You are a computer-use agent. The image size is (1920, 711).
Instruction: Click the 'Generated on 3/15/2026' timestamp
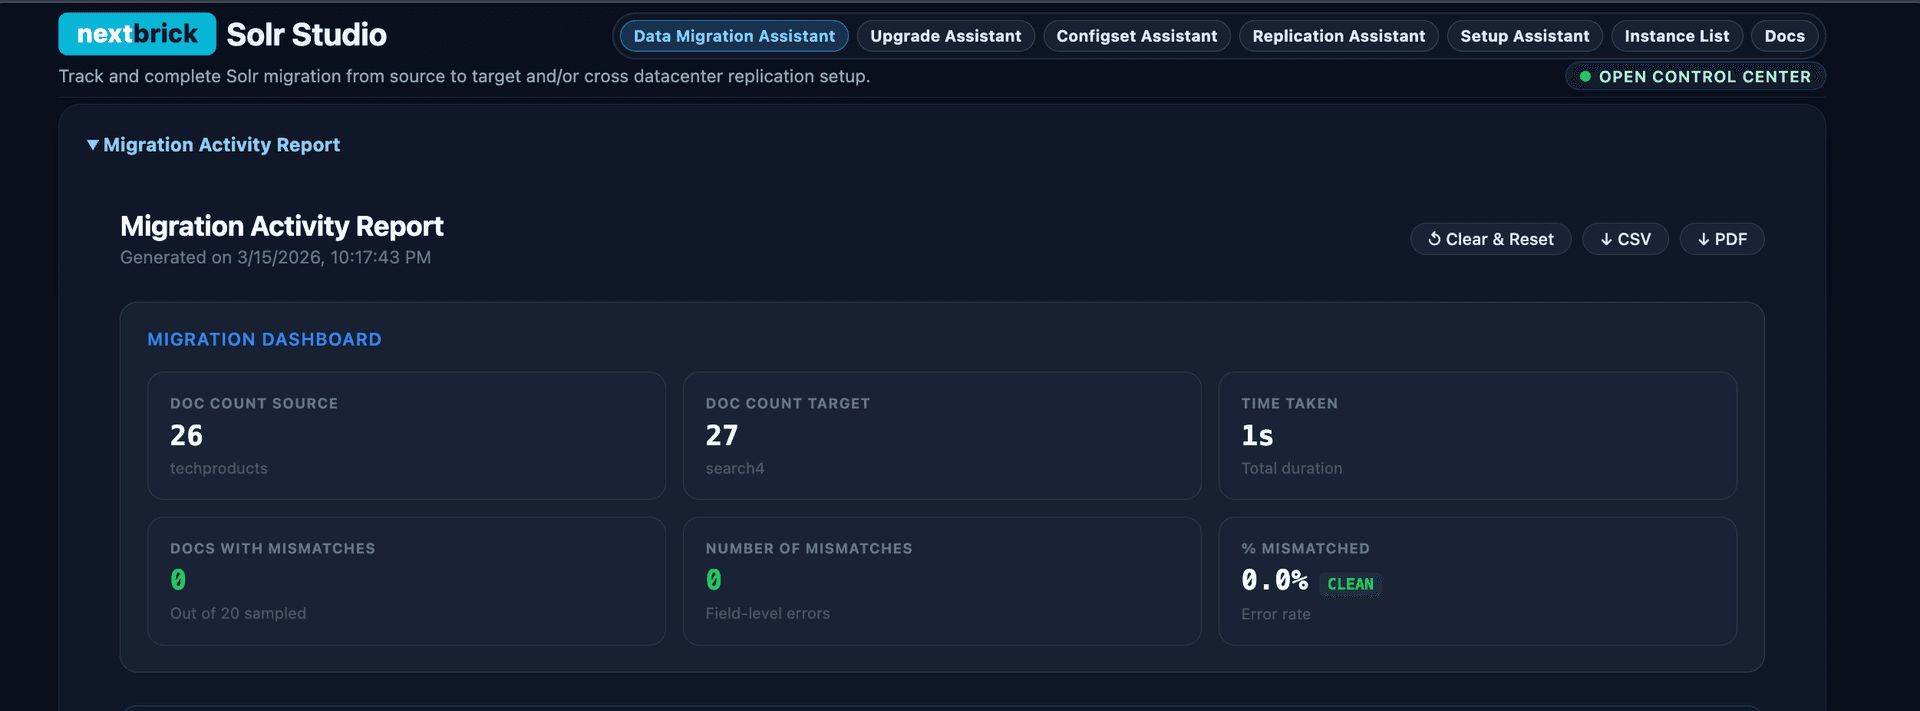pyautogui.click(x=275, y=257)
